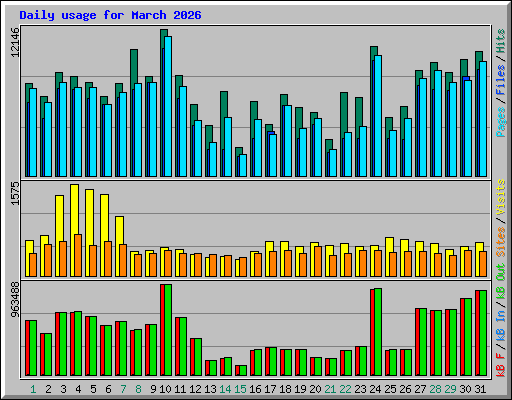Select weekend day 7 on the axis
Screen dimensions: 512x400
(x=123, y=389)
